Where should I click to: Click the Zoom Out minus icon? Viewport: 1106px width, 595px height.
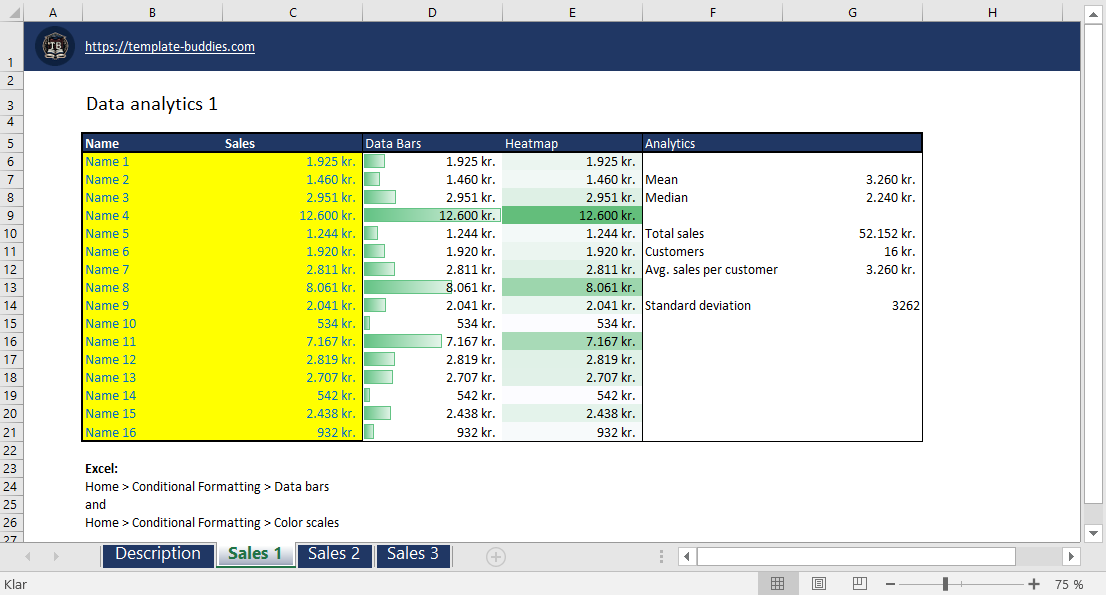[890, 583]
